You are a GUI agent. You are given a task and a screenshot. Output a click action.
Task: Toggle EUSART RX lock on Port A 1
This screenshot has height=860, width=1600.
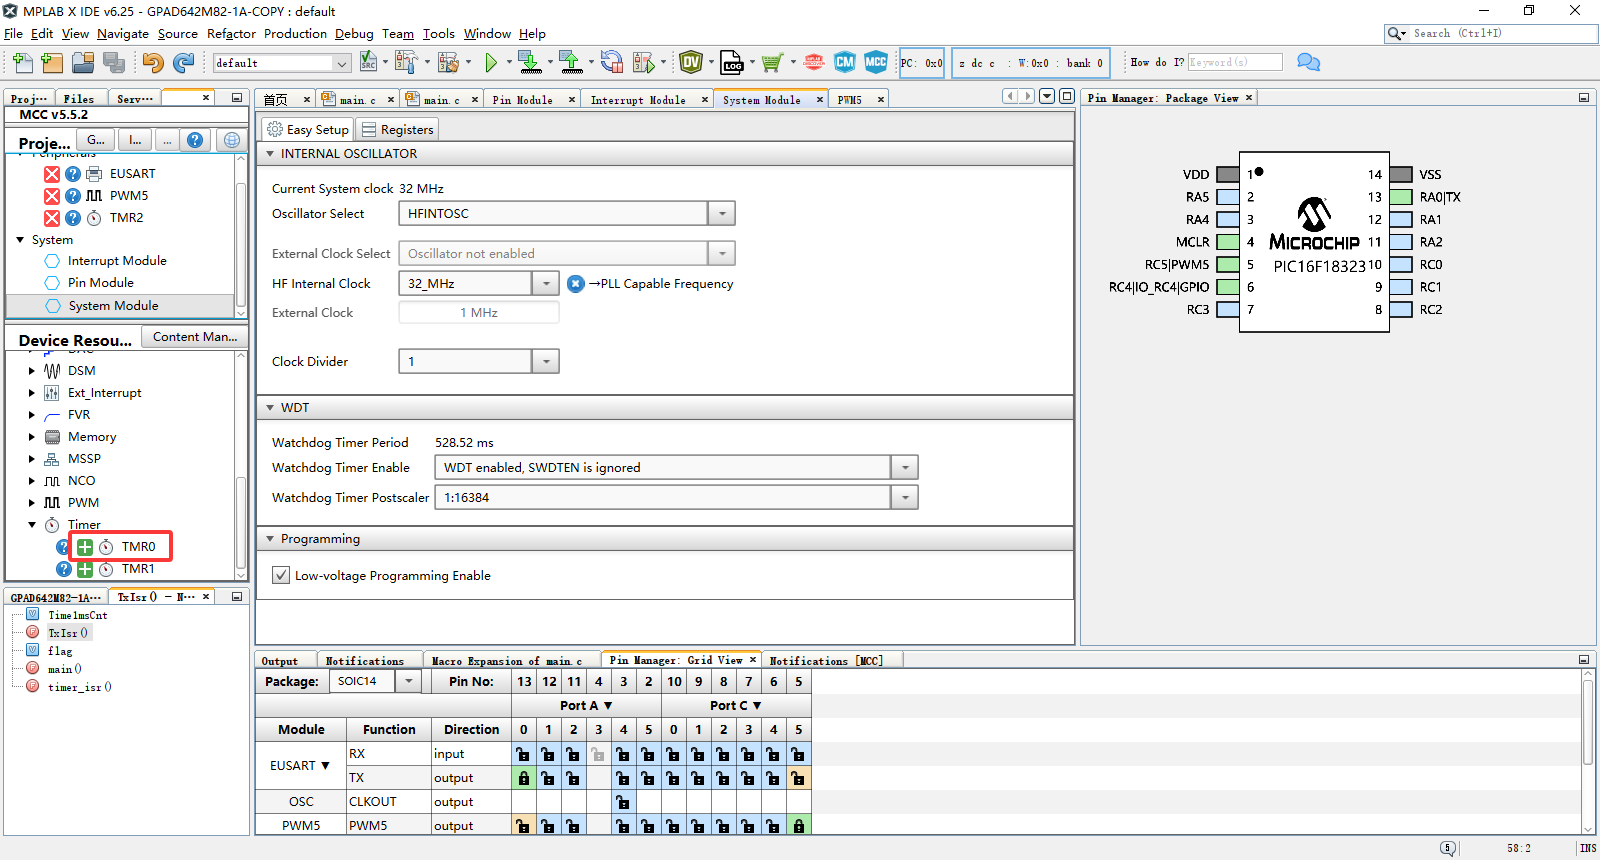pyautogui.click(x=548, y=754)
